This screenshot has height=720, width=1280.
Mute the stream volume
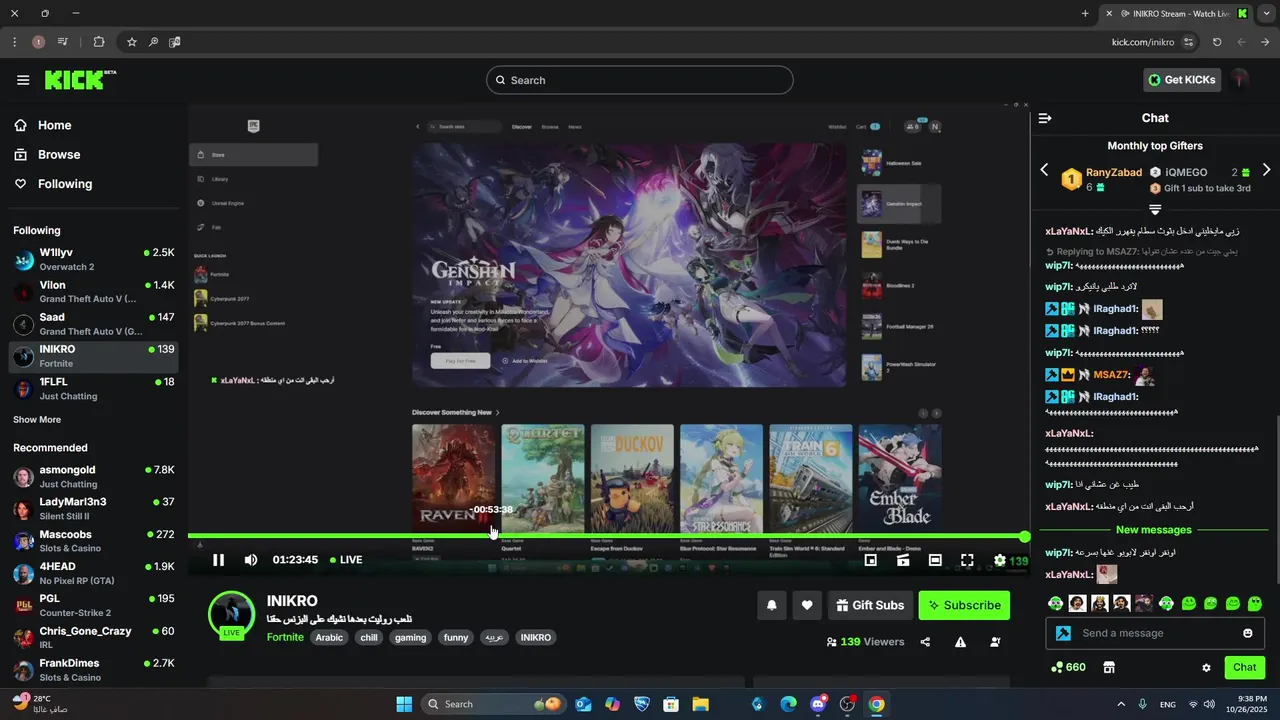click(251, 560)
